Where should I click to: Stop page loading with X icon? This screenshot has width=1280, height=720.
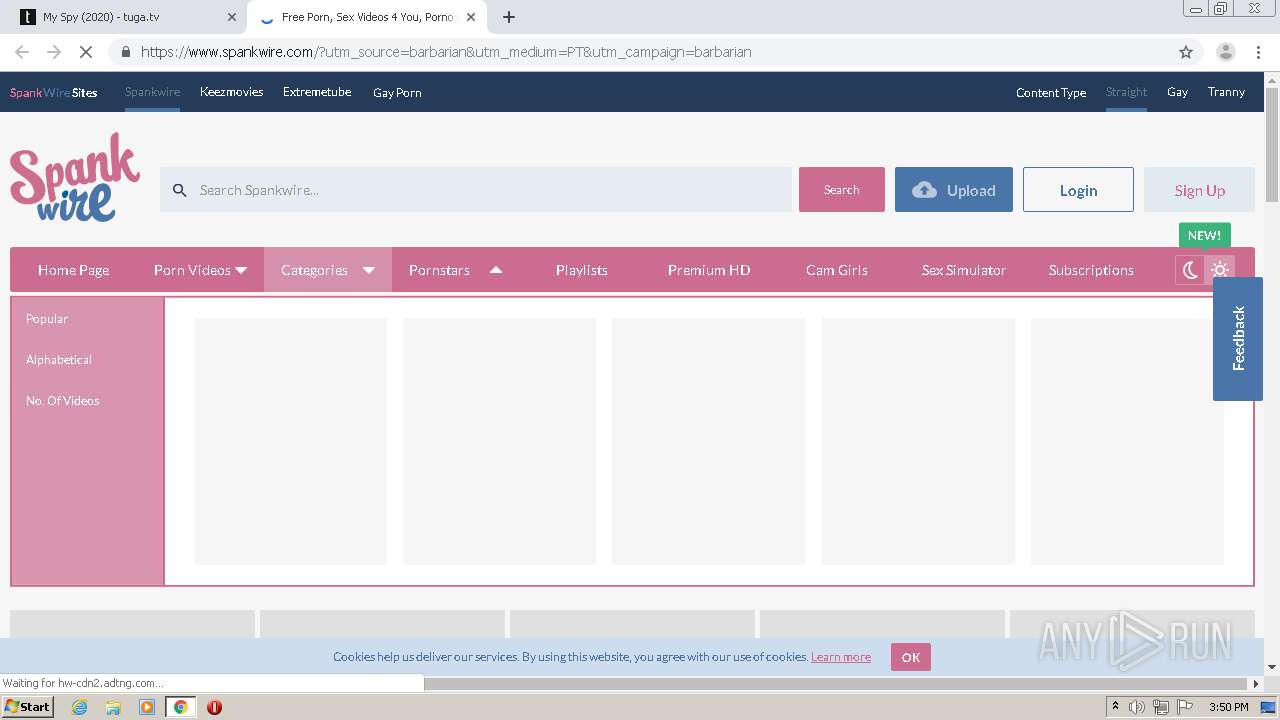click(86, 52)
